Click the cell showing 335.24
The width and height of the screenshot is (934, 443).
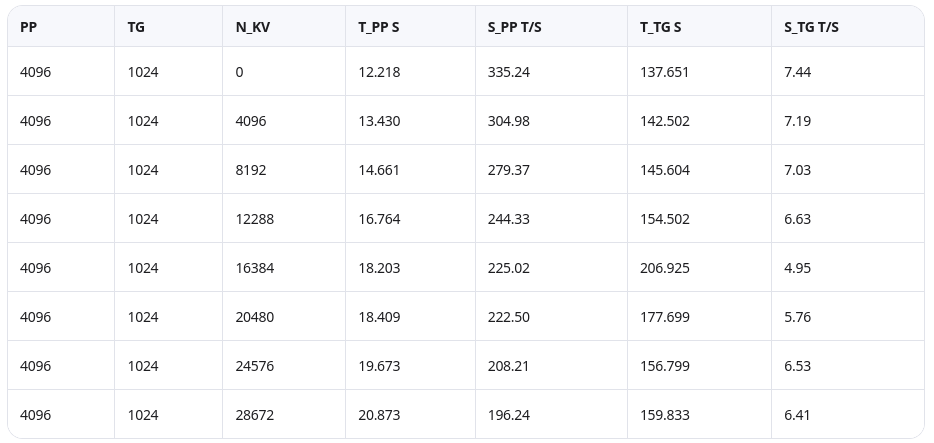click(509, 72)
